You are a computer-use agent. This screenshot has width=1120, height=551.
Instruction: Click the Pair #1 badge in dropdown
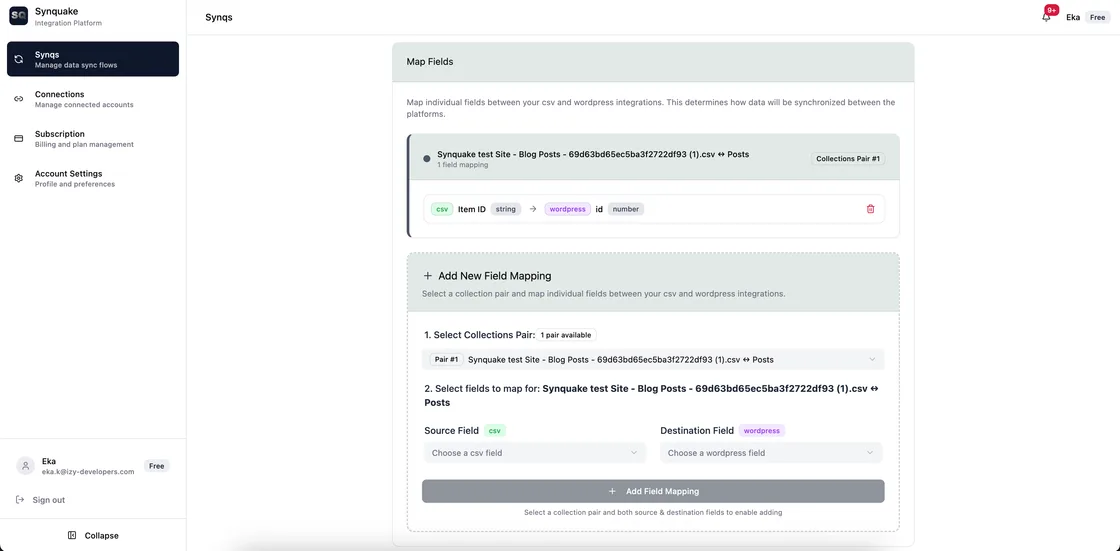446,359
